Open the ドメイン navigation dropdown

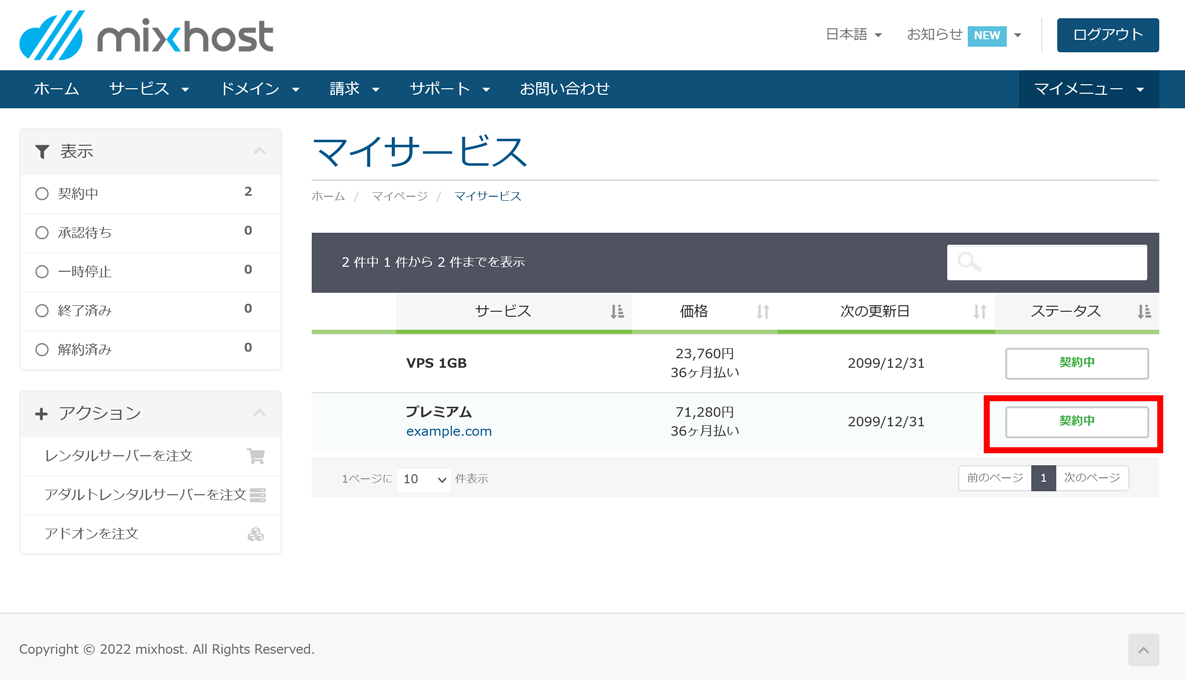tap(260, 89)
